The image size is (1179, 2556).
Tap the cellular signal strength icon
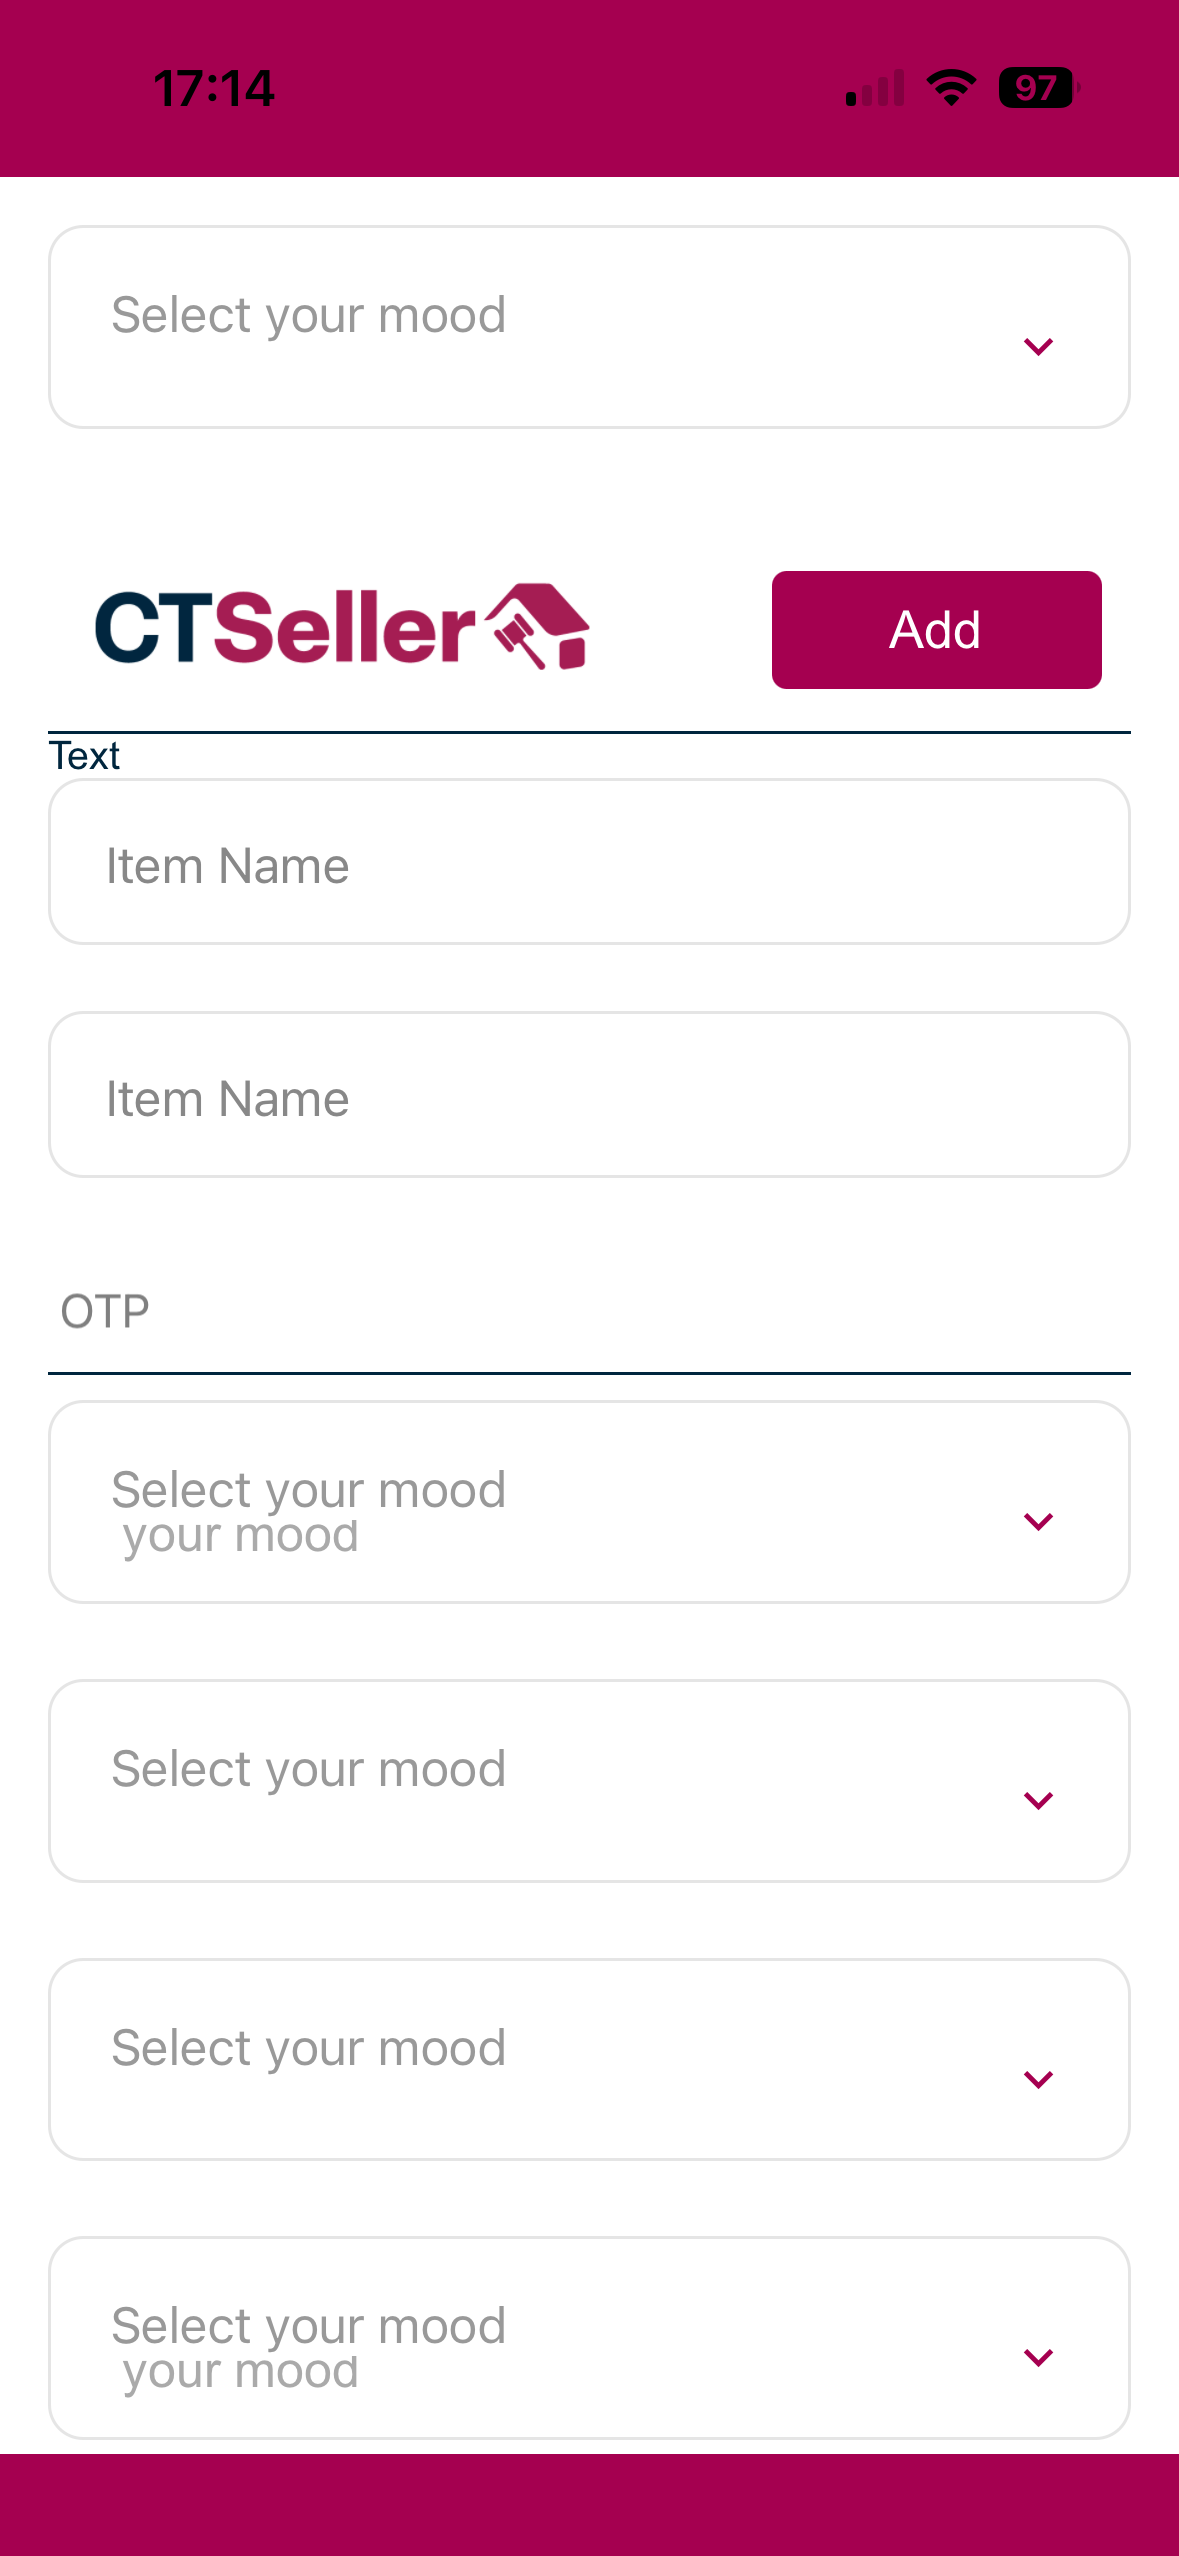coord(875,88)
